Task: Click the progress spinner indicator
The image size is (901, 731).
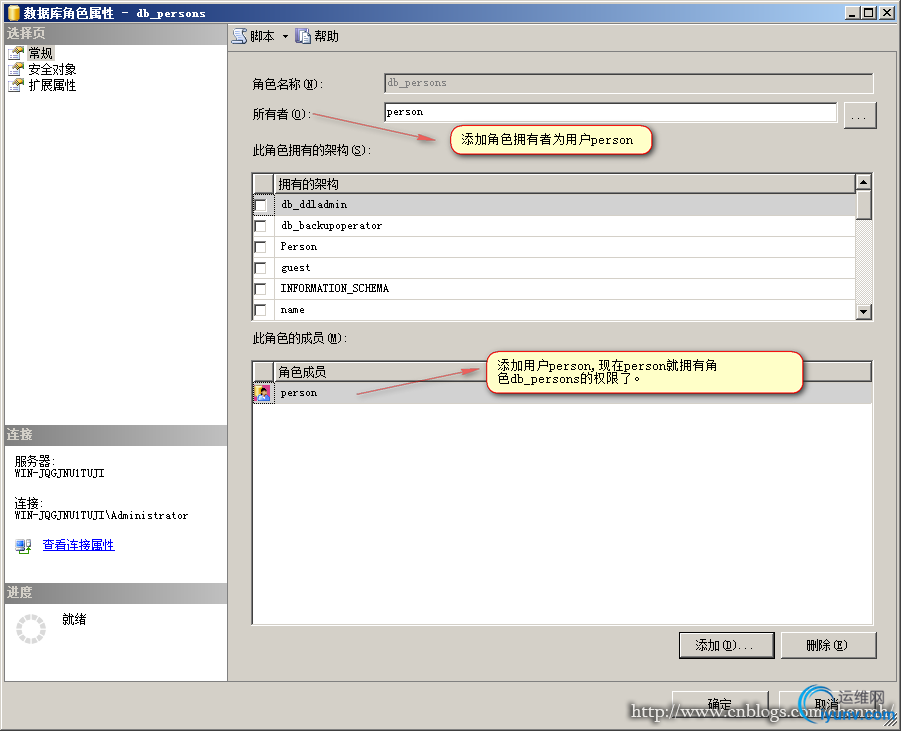Action: pyautogui.click(x=31, y=629)
